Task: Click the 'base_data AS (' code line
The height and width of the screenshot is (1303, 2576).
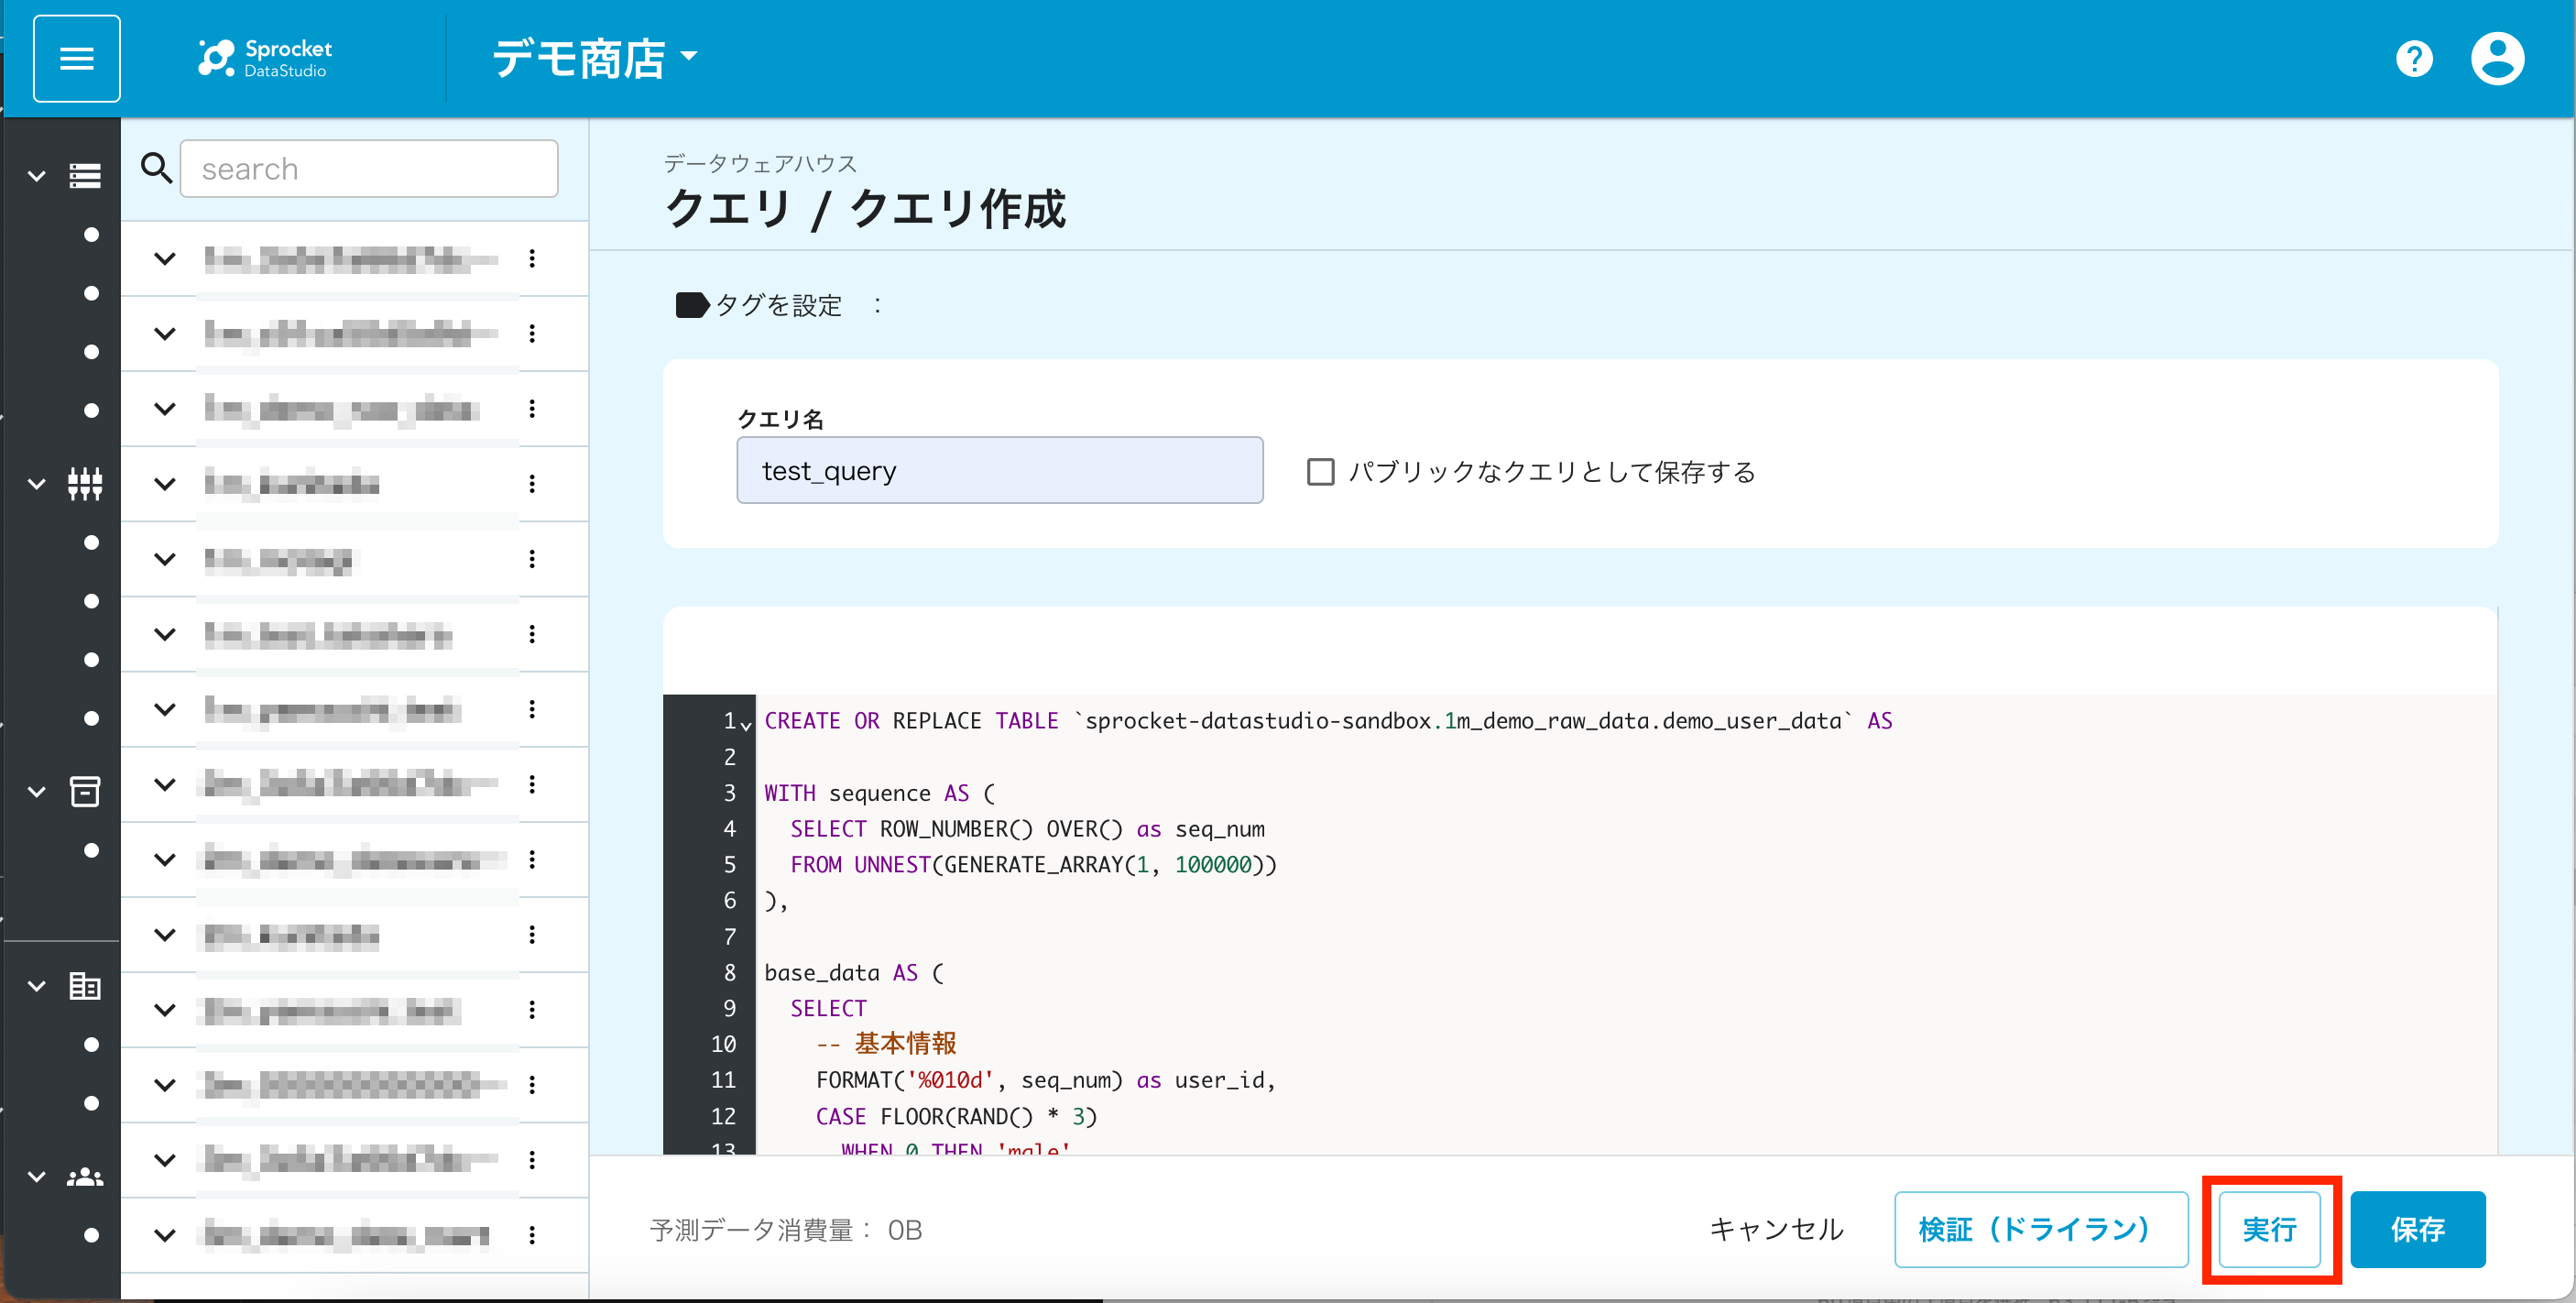Action: click(x=854, y=973)
